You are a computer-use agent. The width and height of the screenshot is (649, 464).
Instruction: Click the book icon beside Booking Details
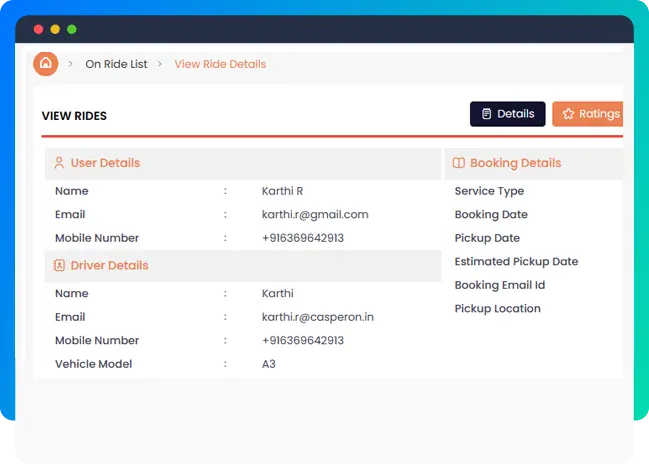458,163
